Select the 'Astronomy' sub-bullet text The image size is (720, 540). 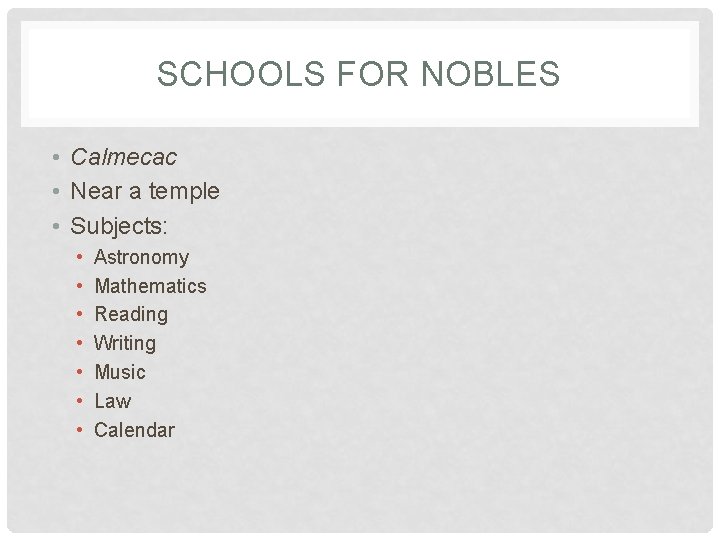coord(141,257)
